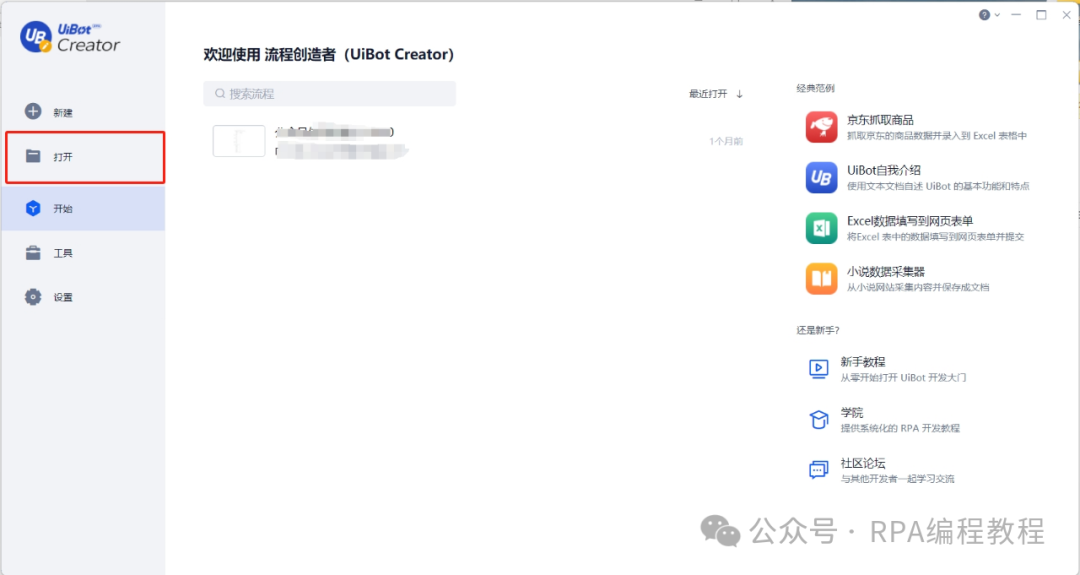Open the 社区论坛 link title
The height and width of the screenshot is (575, 1080).
click(x=862, y=463)
